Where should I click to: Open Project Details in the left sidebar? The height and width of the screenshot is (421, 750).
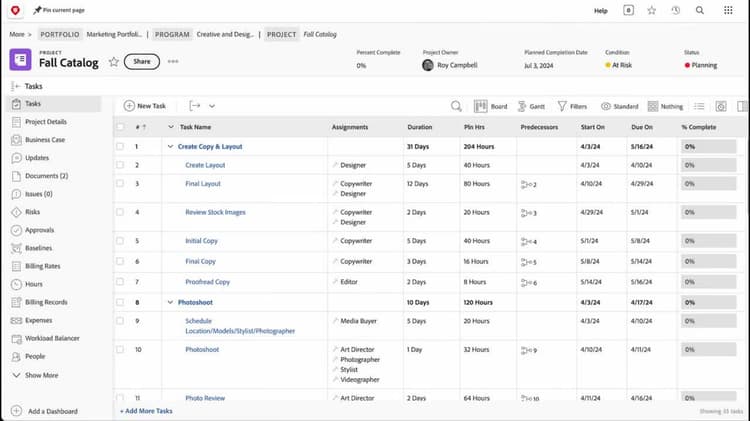click(45, 122)
